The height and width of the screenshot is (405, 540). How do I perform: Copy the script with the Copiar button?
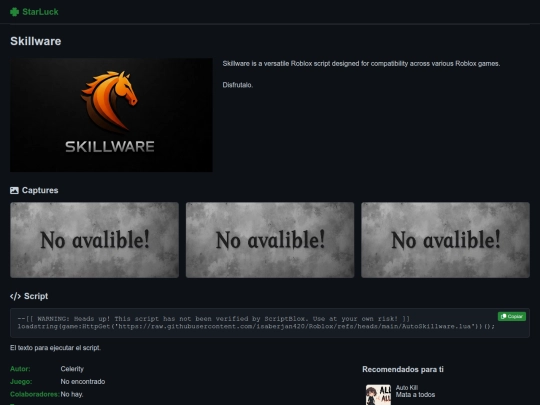tap(511, 316)
